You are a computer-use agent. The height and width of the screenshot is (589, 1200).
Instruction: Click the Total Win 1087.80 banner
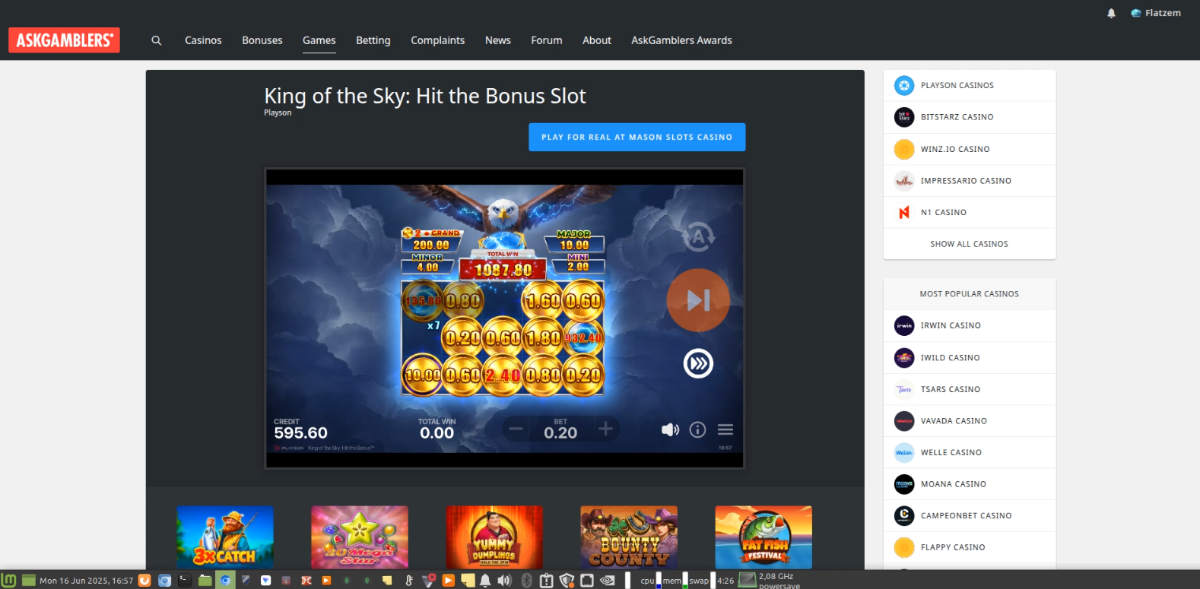tap(503, 266)
